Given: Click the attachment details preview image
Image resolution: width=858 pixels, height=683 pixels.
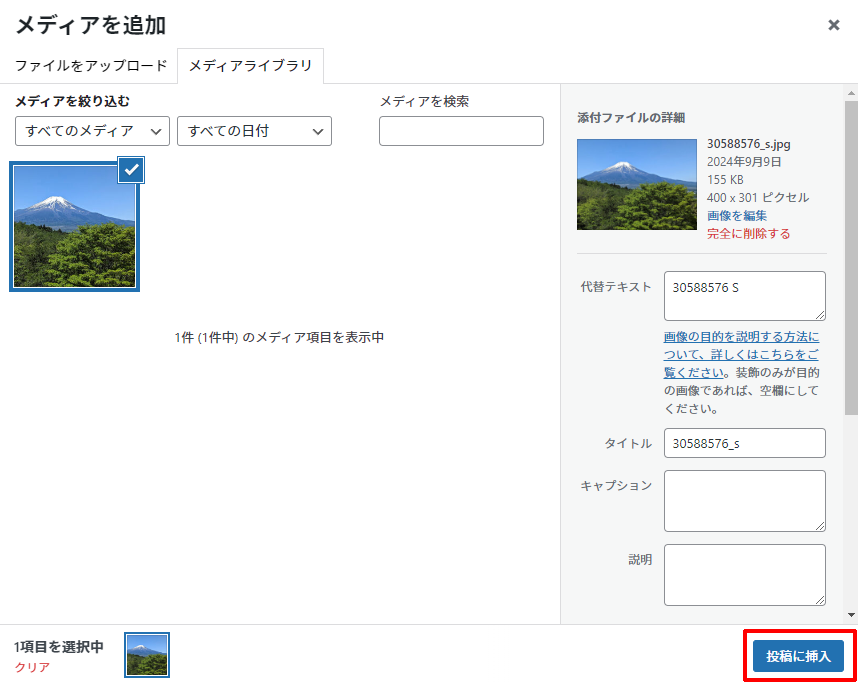Looking at the screenshot, I should tap(637, 184).
